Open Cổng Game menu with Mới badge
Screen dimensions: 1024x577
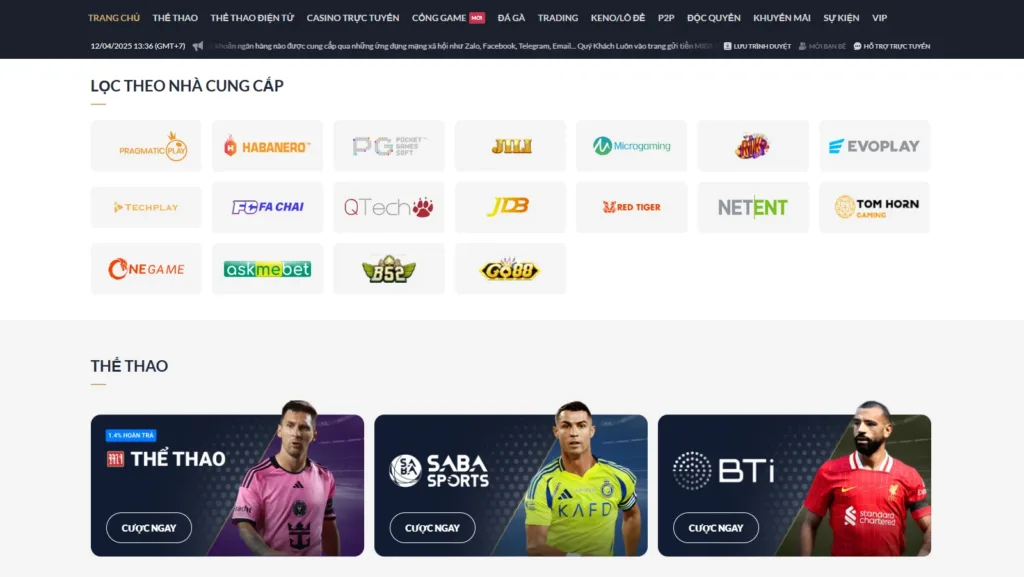(448, 18)
